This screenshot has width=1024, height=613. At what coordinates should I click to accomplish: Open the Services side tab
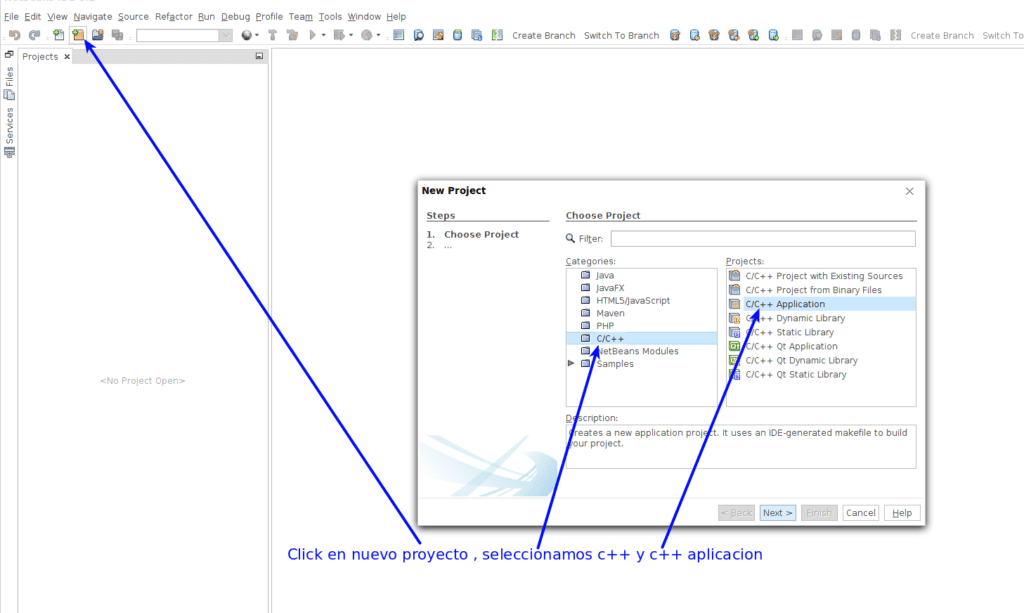point(9,132)
